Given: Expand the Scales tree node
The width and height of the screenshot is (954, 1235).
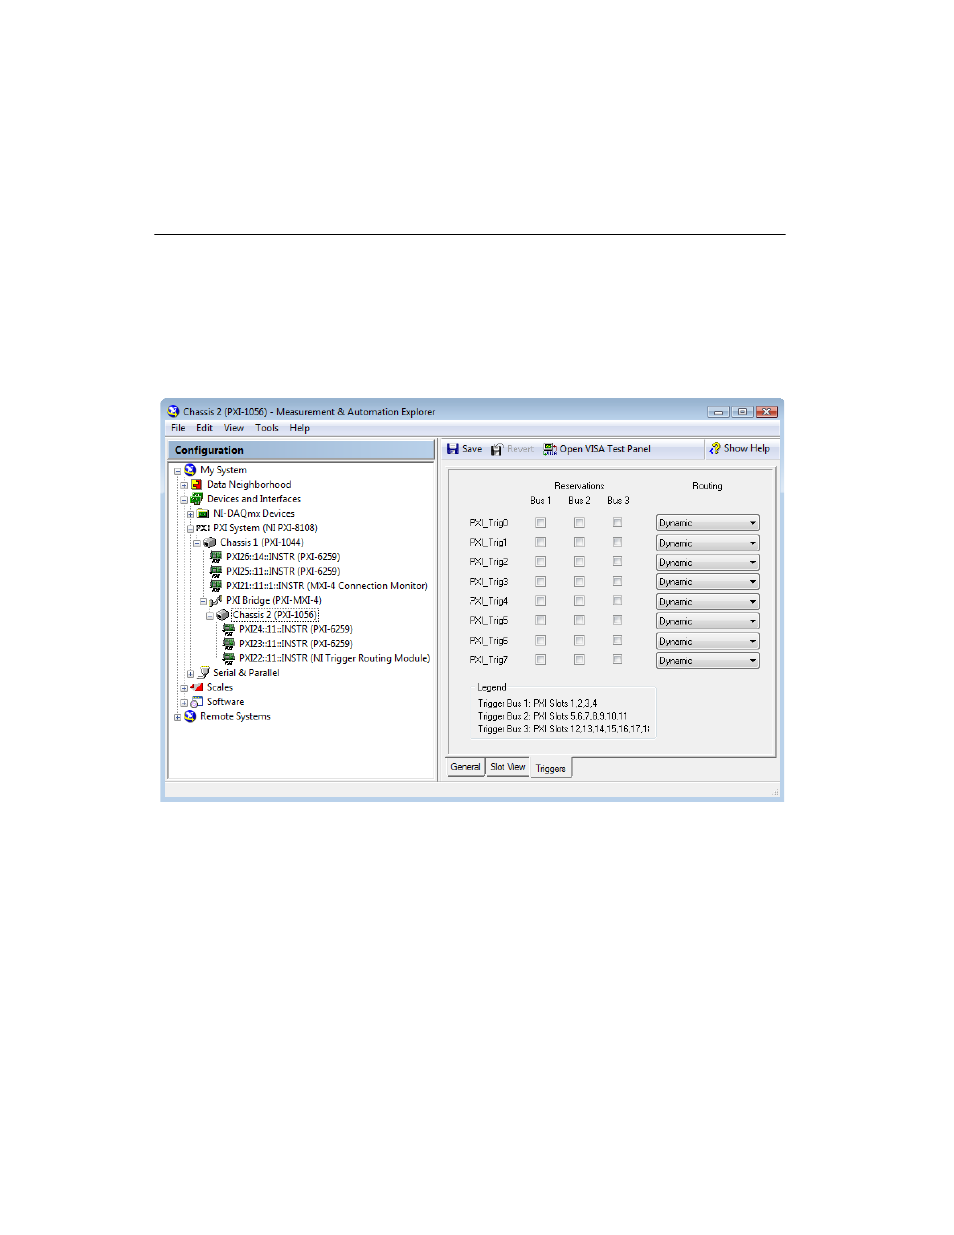Looking at the screenshot, I should [x=184, y=688].
